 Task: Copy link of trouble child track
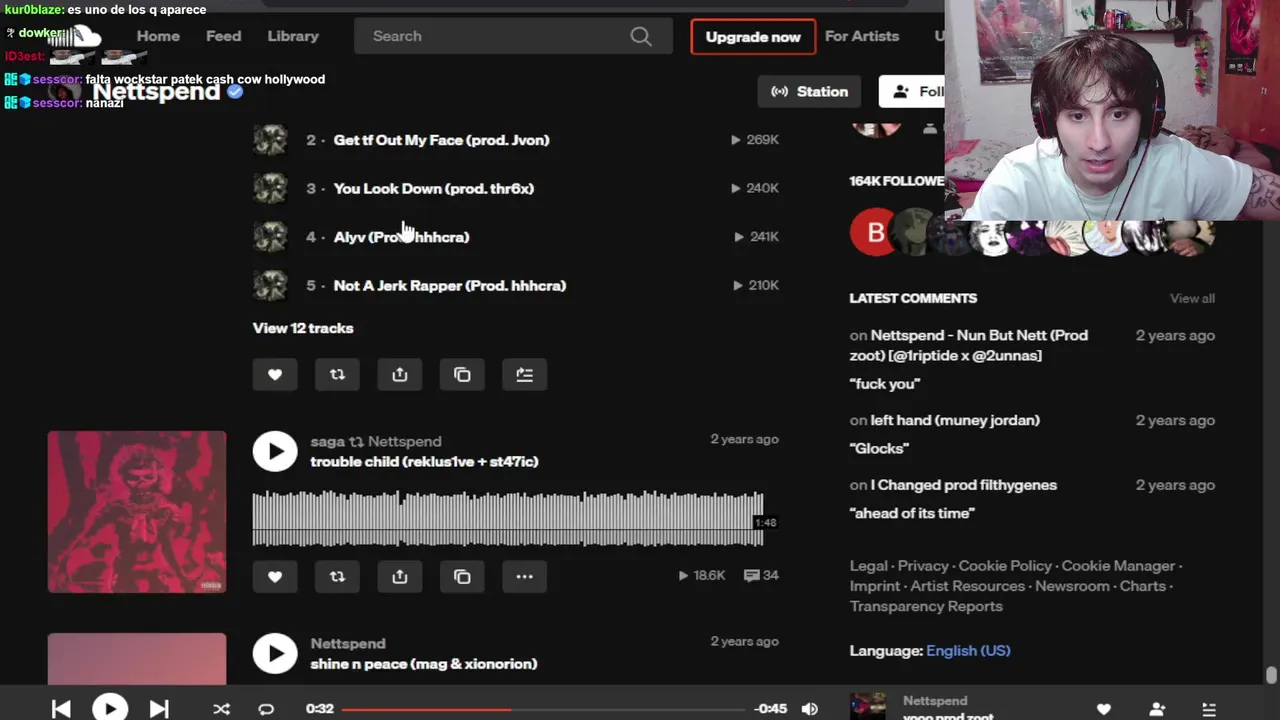(462, 576)
